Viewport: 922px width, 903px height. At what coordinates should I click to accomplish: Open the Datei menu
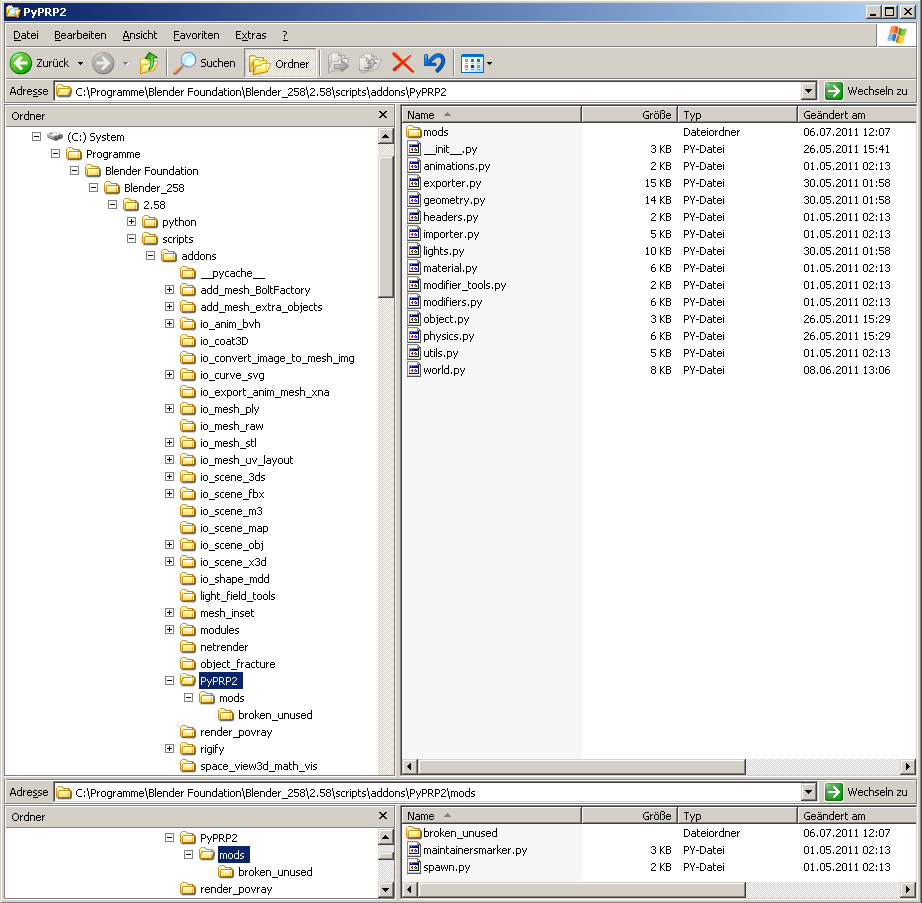coord(26,35)
